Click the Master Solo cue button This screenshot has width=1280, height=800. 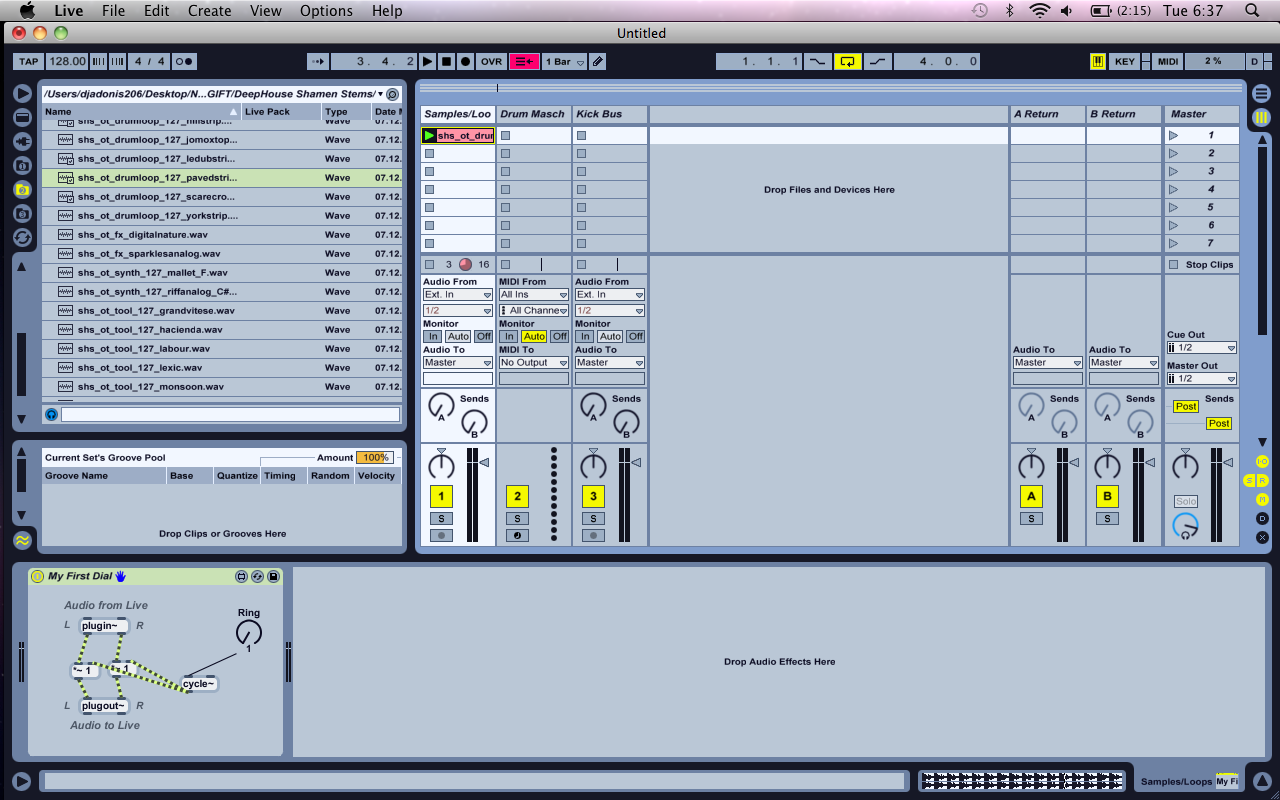coord(1186,501)
